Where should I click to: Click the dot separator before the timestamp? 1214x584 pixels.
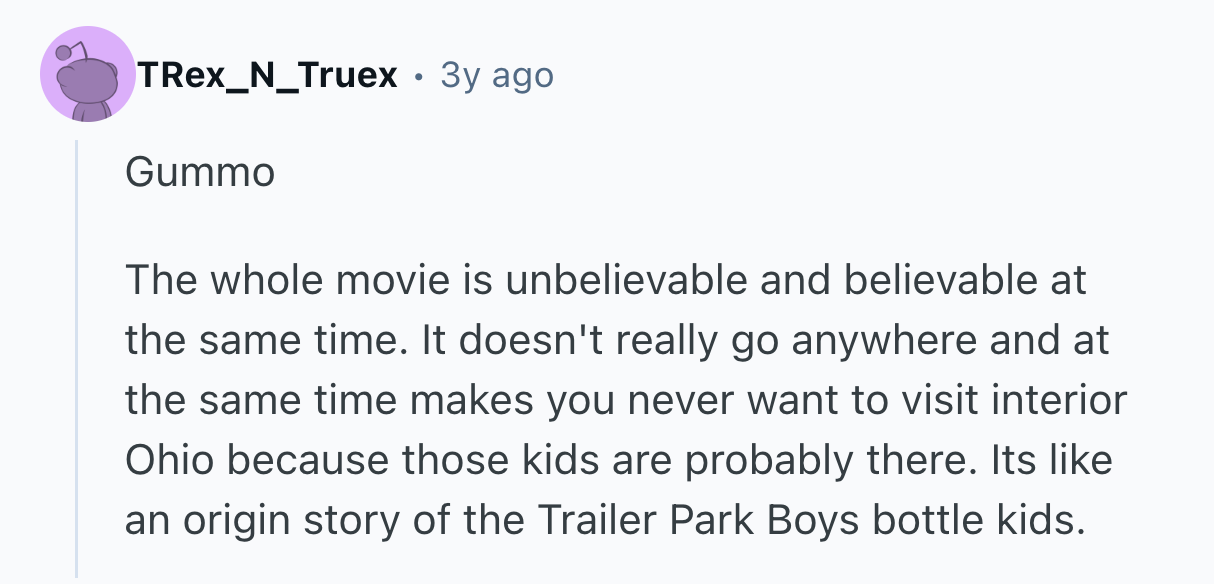[x=418, y=76]
